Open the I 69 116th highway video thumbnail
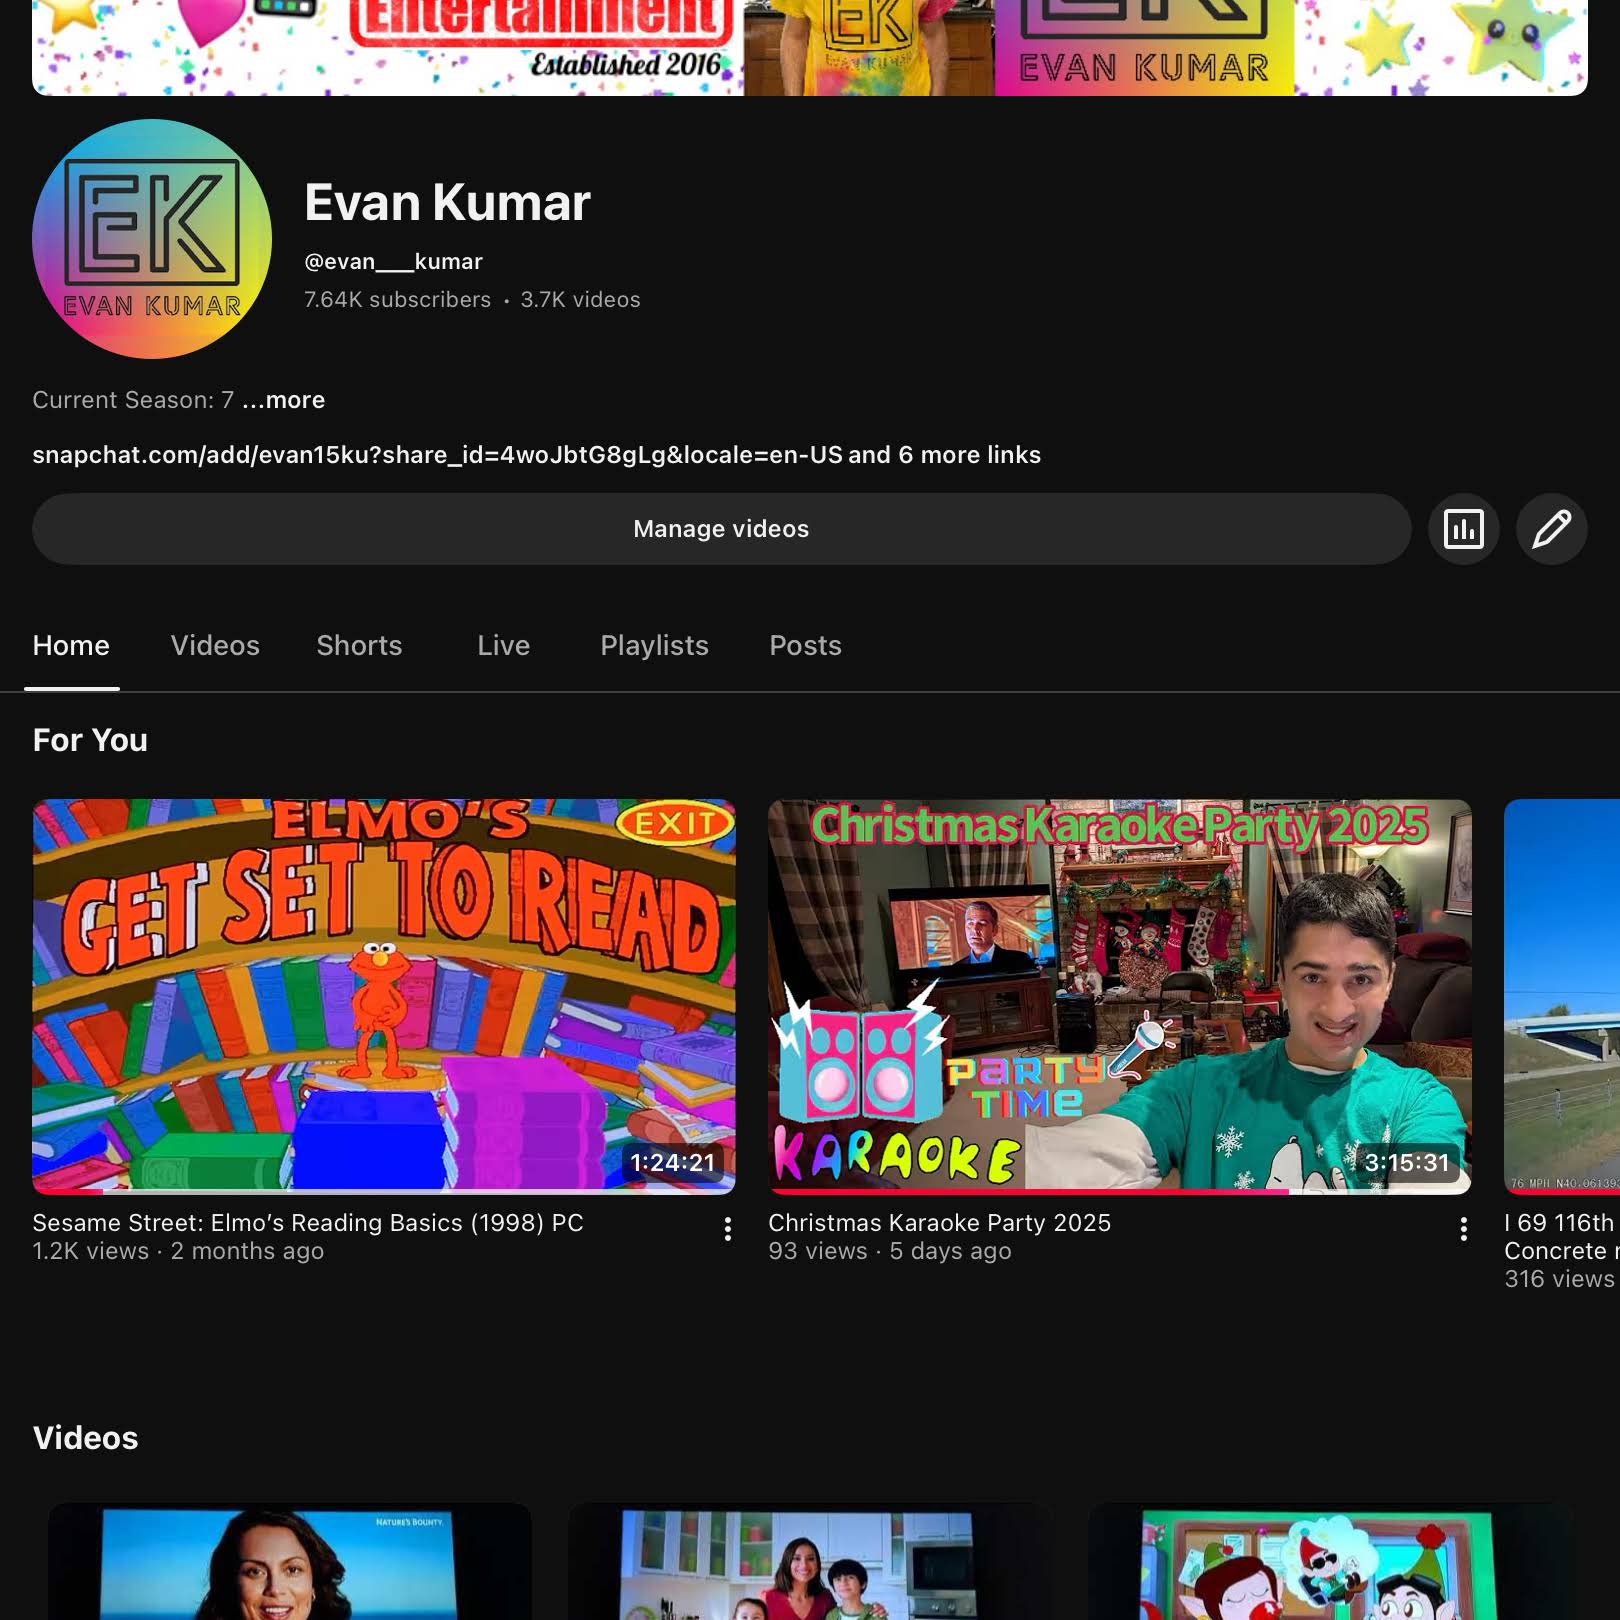Viewport: 1620px width, 1620px height. (x=1562, y=996)
